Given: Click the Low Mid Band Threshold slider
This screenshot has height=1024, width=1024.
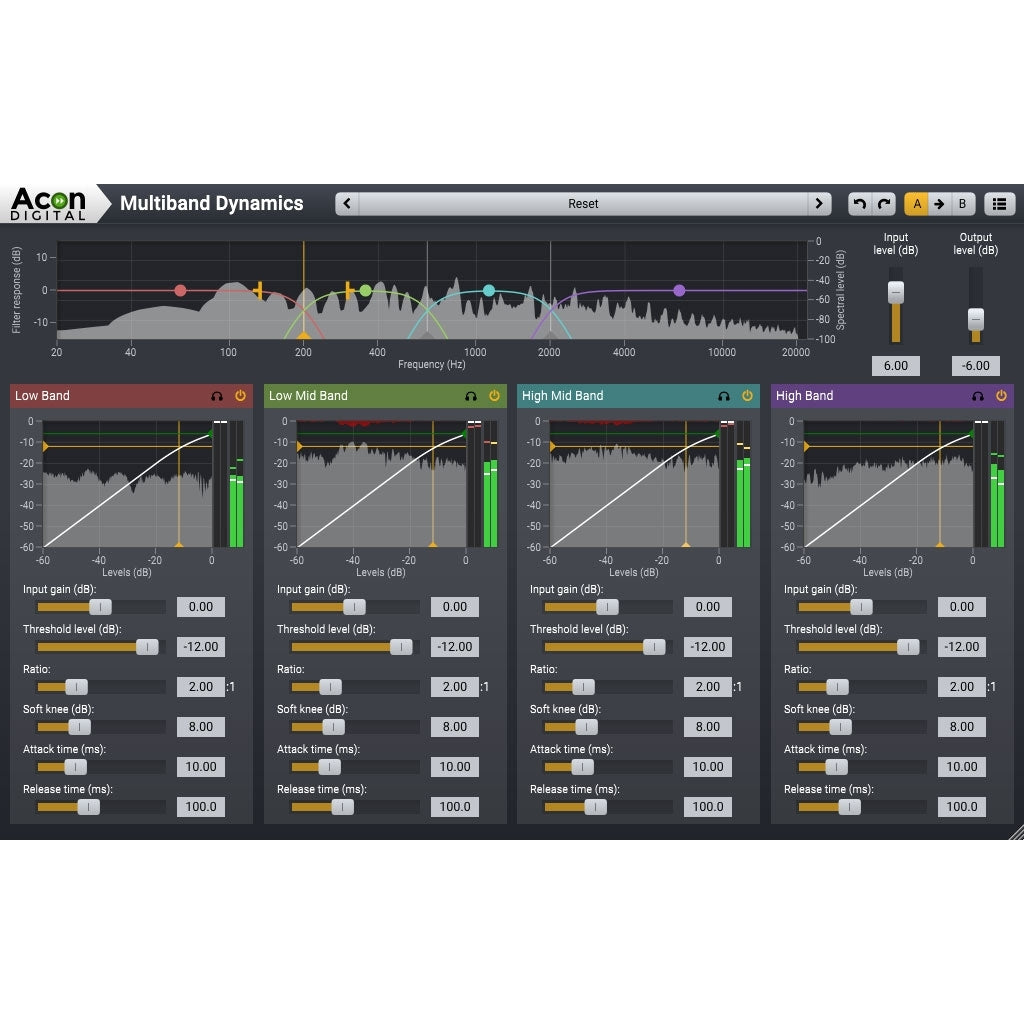Looking at the screenshot, I should click(x=355, y=647).
